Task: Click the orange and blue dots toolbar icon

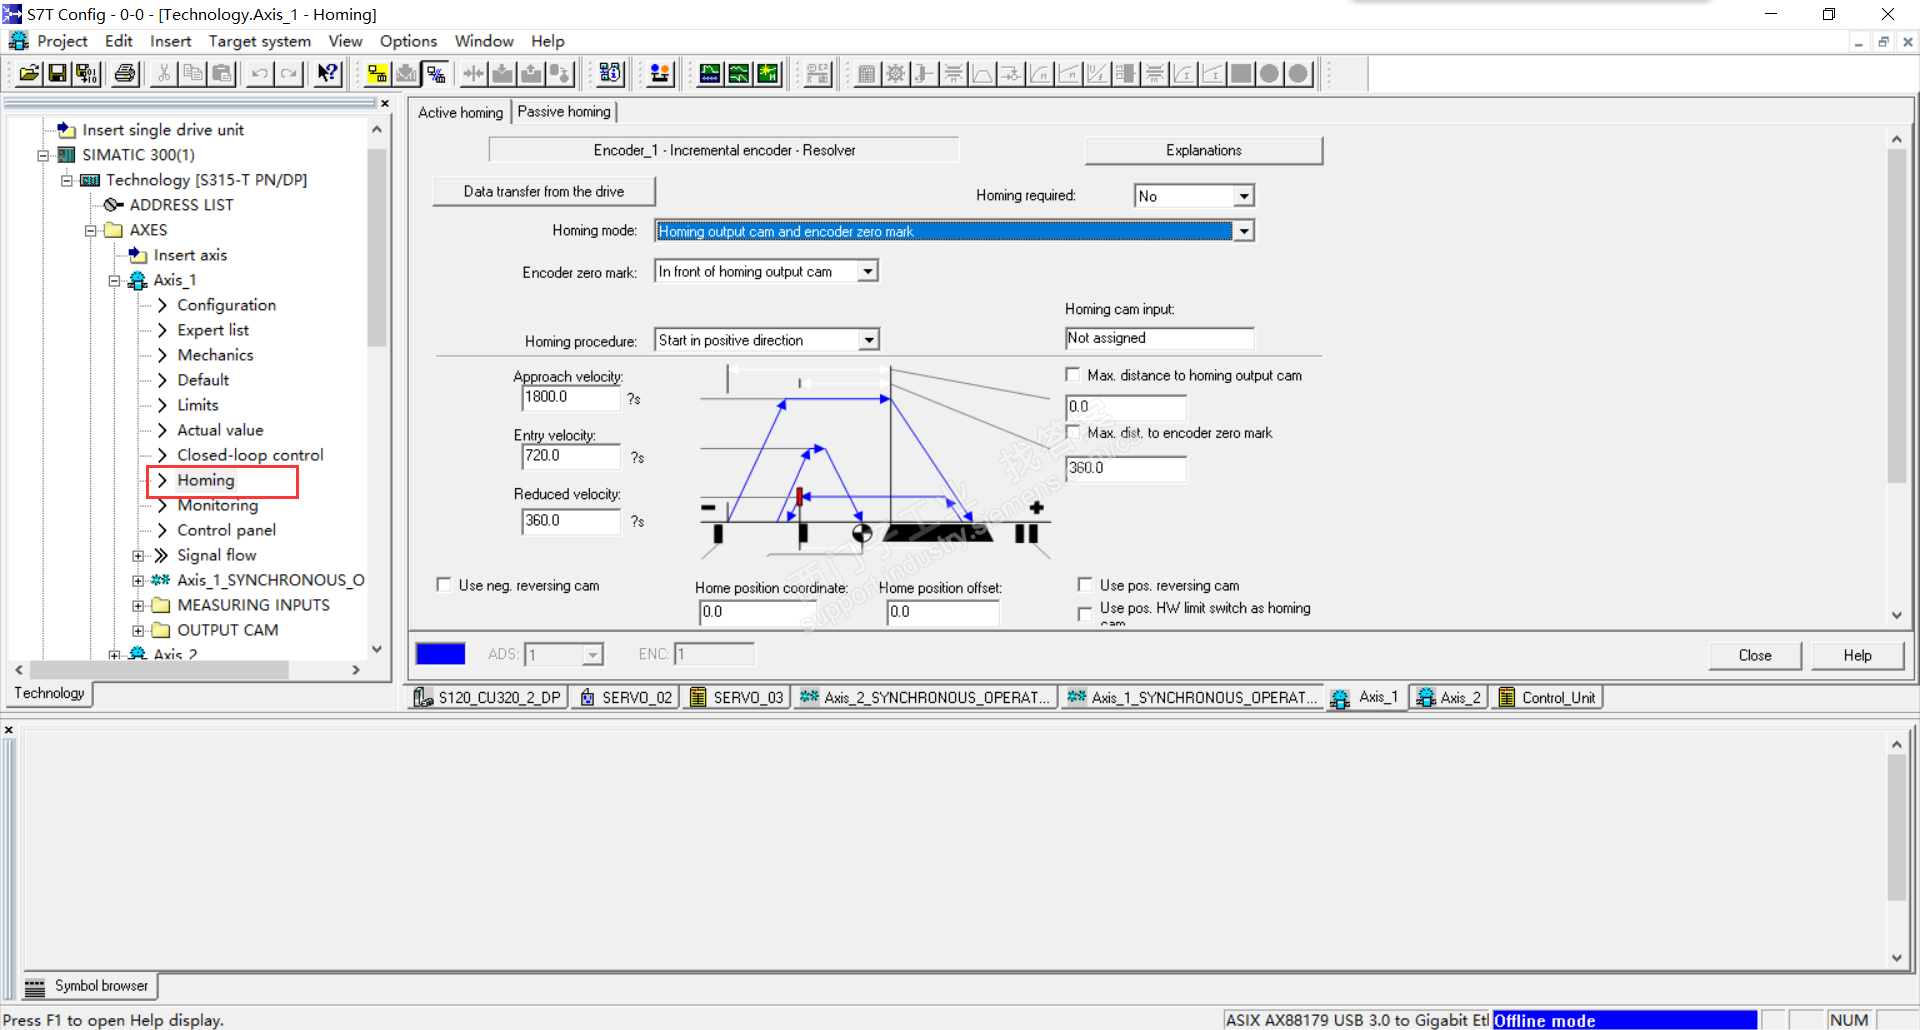Action: click(660, 73)
